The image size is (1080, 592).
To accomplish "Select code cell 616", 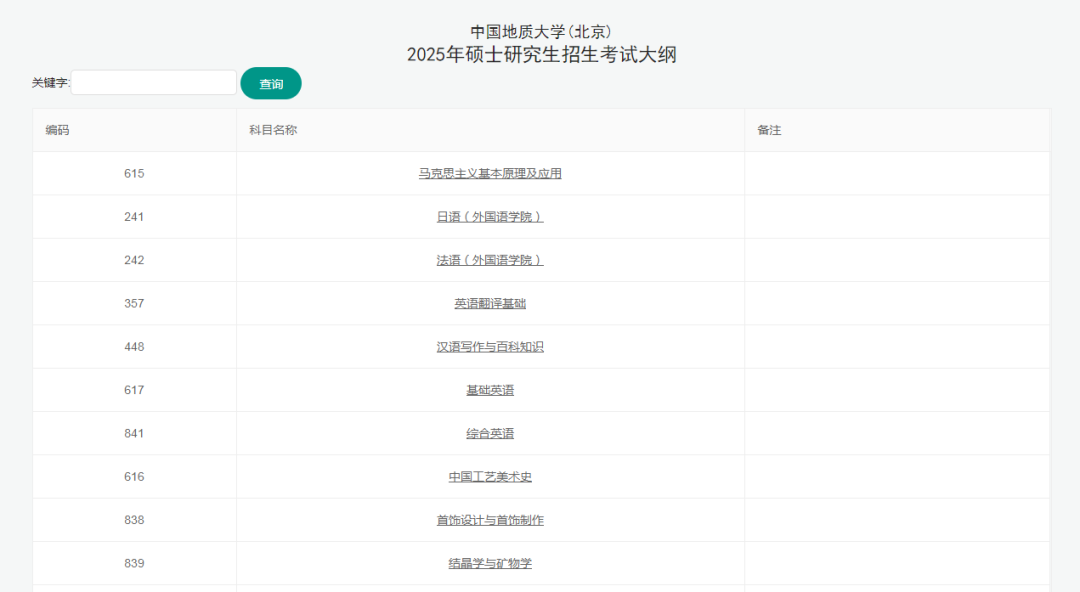I will (134, 477).
